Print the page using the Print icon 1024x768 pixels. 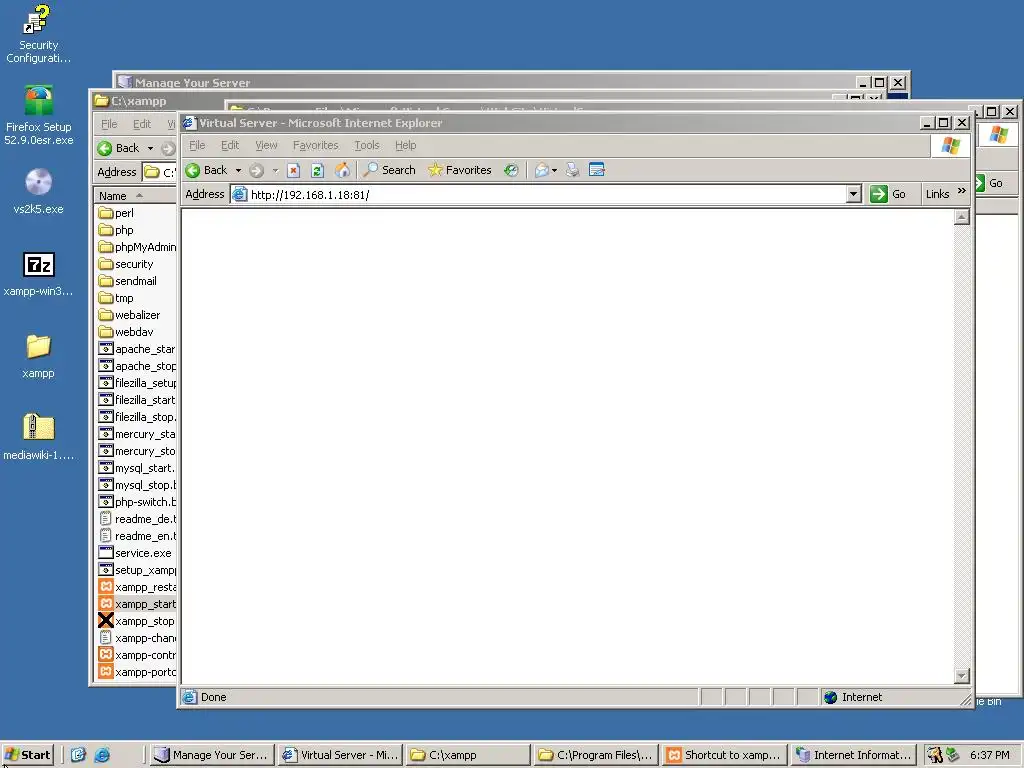pyautogui.click(x=572, y=170)
